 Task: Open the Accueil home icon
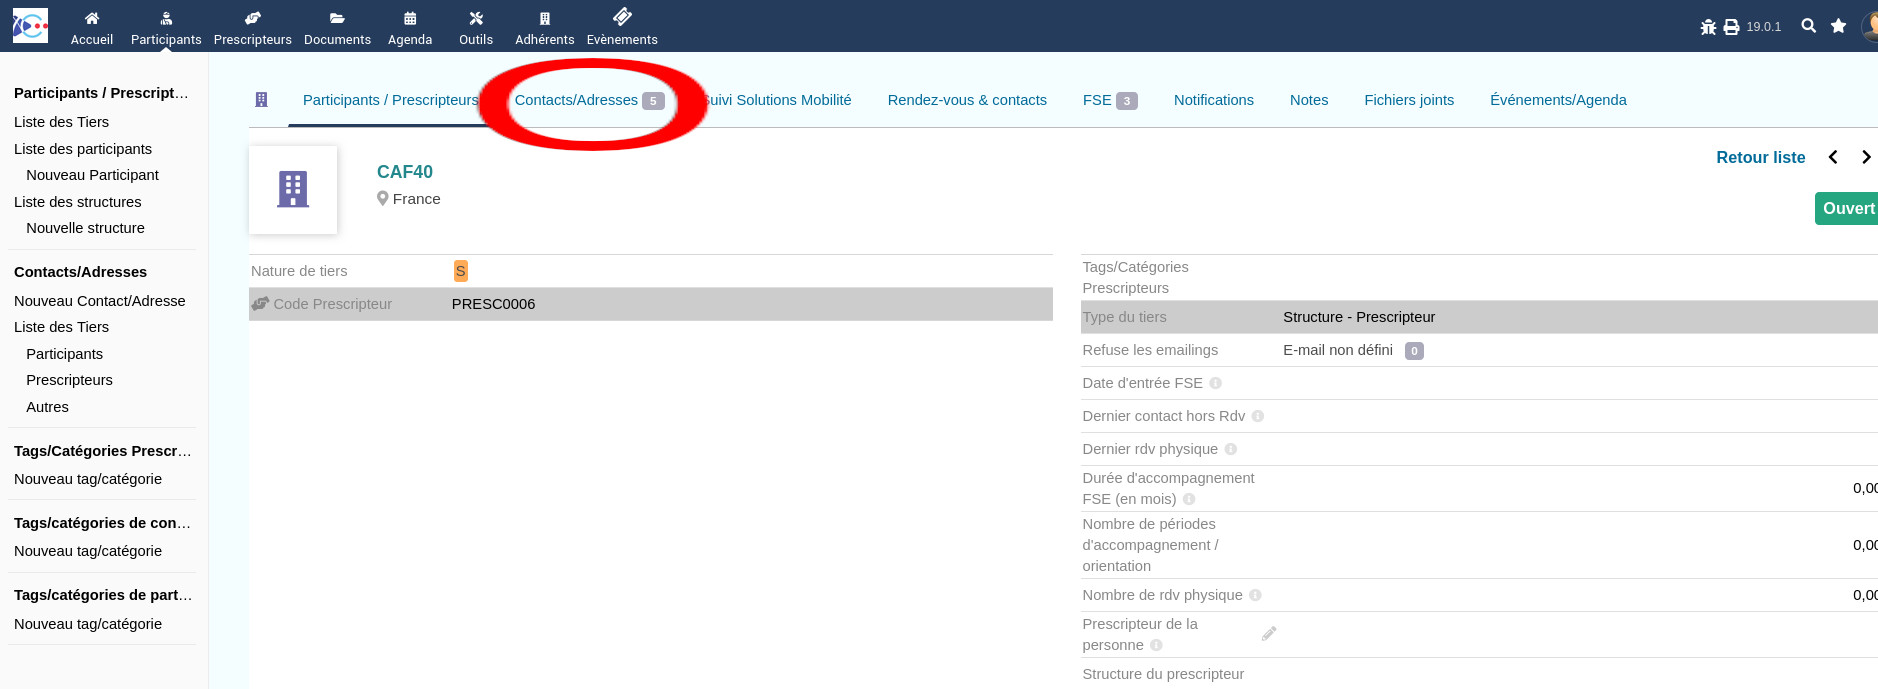(x=92, y=19)
